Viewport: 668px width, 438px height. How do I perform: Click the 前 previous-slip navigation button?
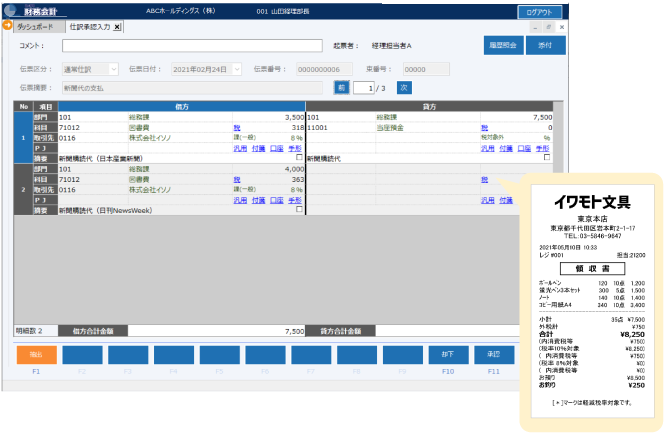coord(342,88)
